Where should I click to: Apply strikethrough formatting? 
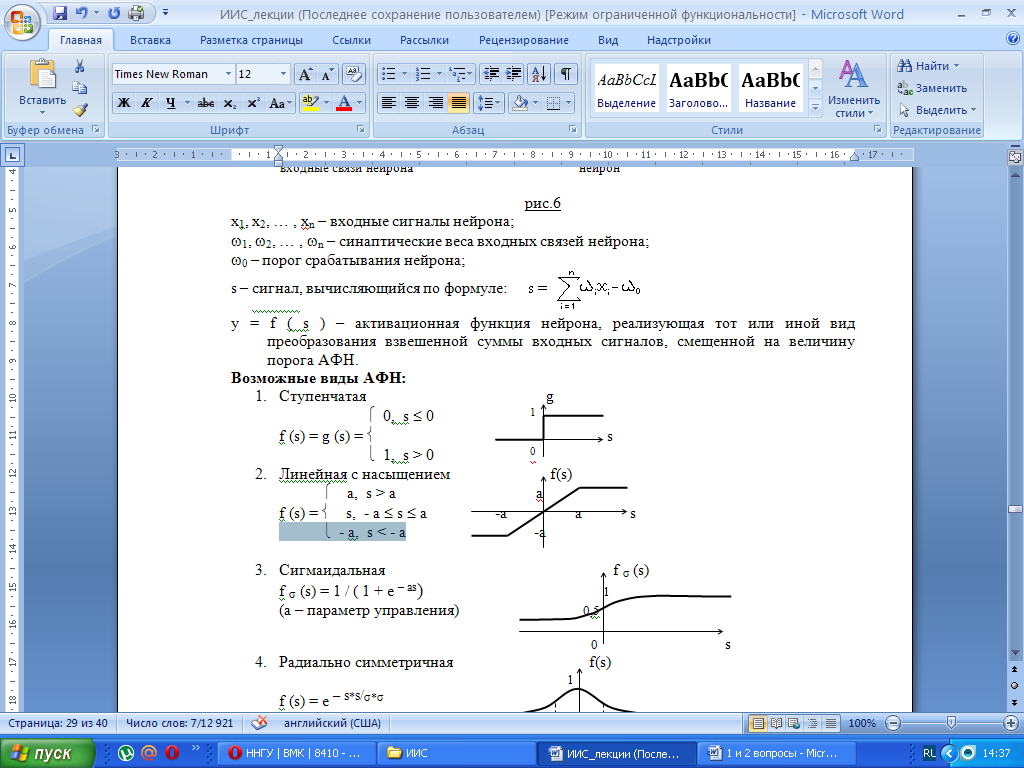206,103
